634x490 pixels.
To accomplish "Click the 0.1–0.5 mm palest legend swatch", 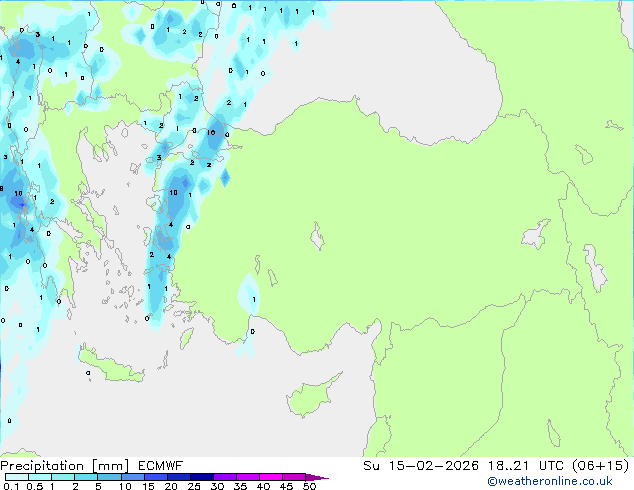I will (17, 477).
